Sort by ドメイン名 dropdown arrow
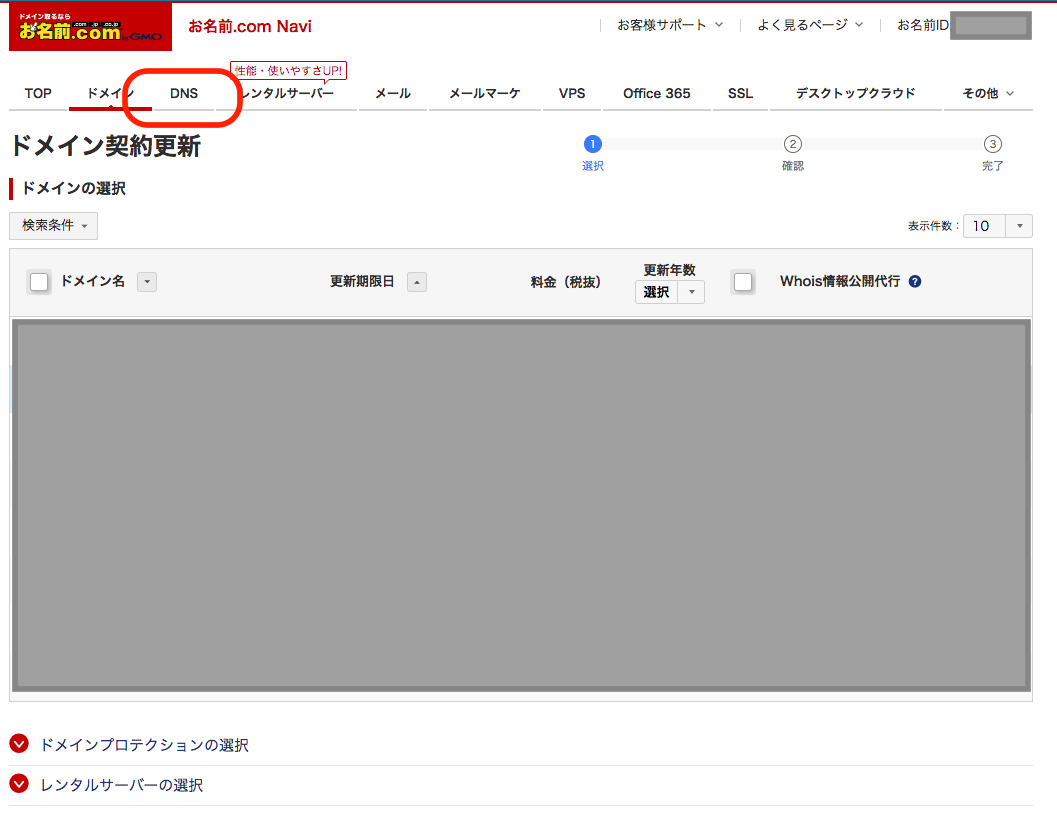Viewport: 1057px width, 825px height. (x=147, y=282)
